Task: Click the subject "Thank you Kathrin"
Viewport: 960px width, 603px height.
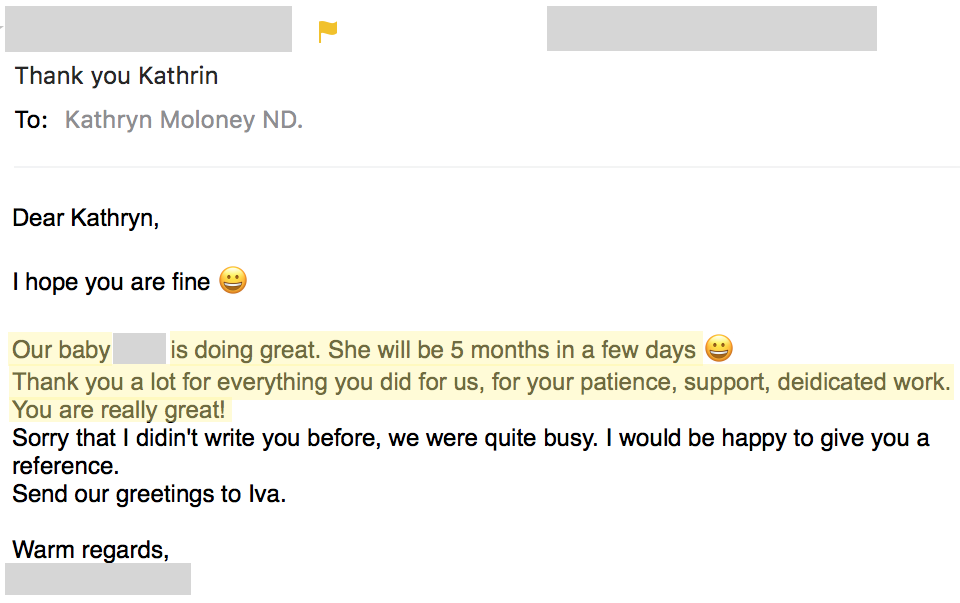Action: tap(116, 76)
